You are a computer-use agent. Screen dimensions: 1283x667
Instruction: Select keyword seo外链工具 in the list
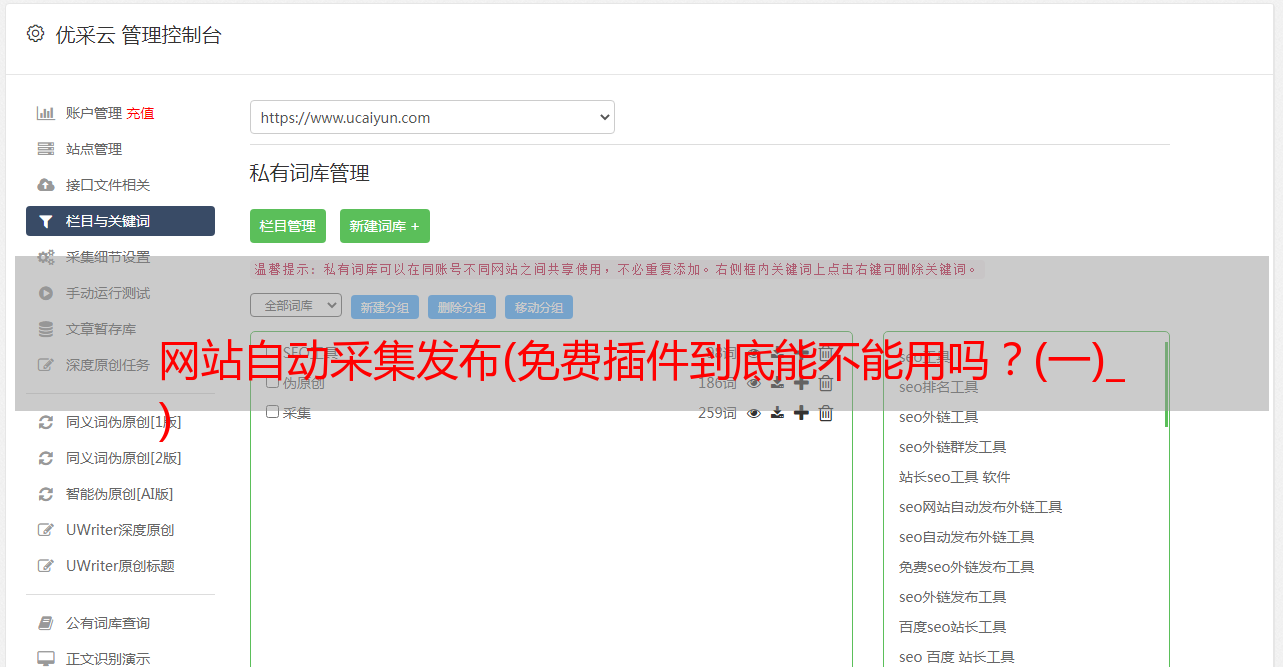pyautogui.click(x=938, y=417)
